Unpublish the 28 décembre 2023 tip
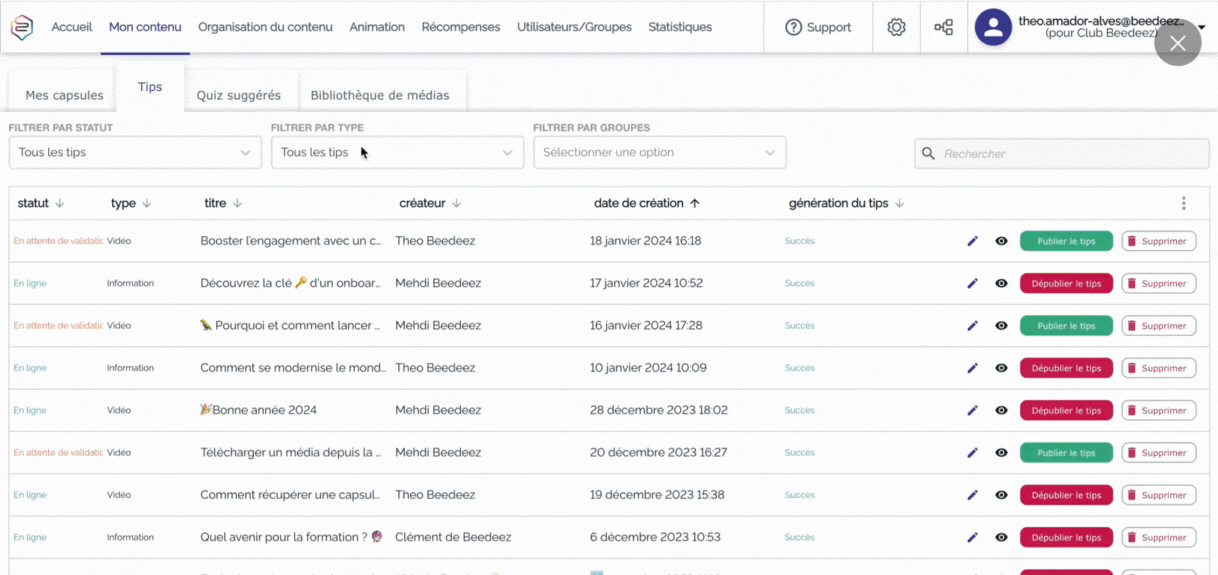The width and height of the screenshot is (1218, 575). click(1066, 410)
